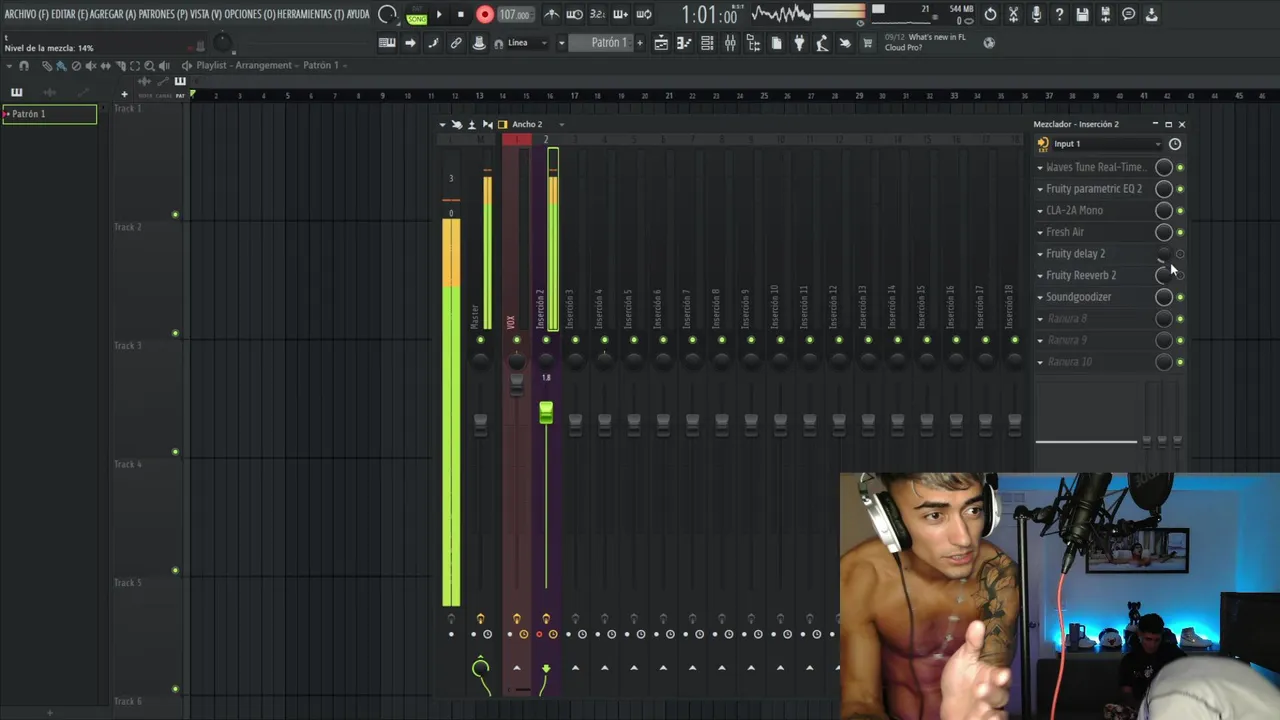Open the HERRAMIENTAS (T) menu
1280x720 pixels.
[310, 14]
